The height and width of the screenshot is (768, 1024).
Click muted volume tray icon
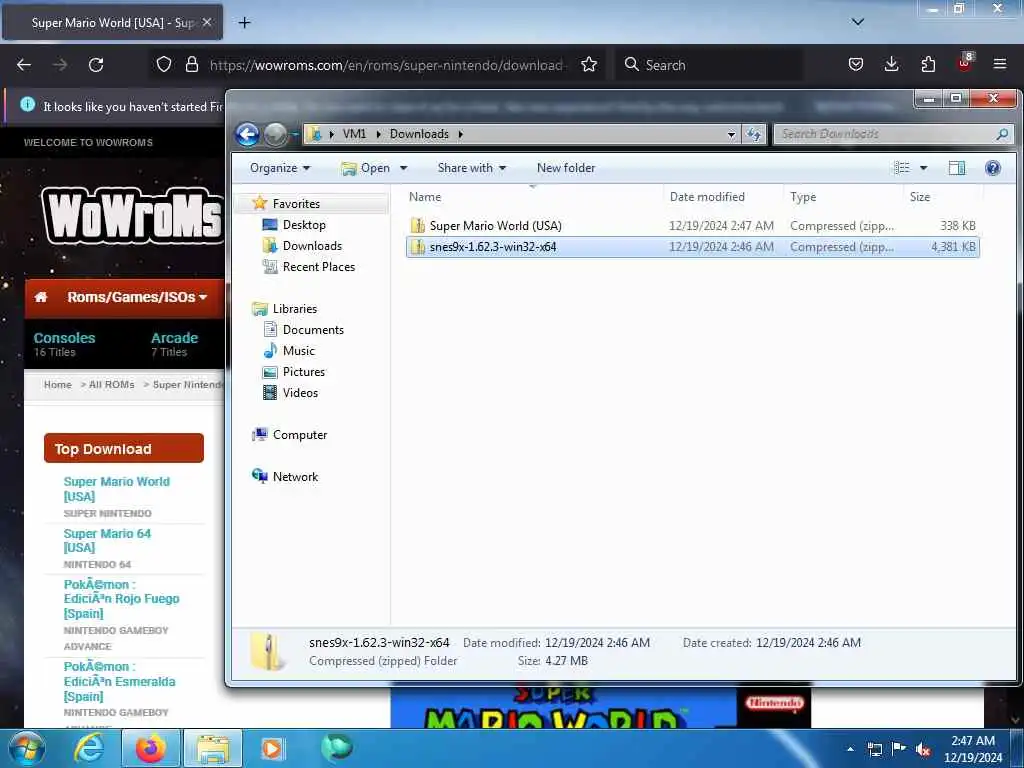tap(923, 750)
